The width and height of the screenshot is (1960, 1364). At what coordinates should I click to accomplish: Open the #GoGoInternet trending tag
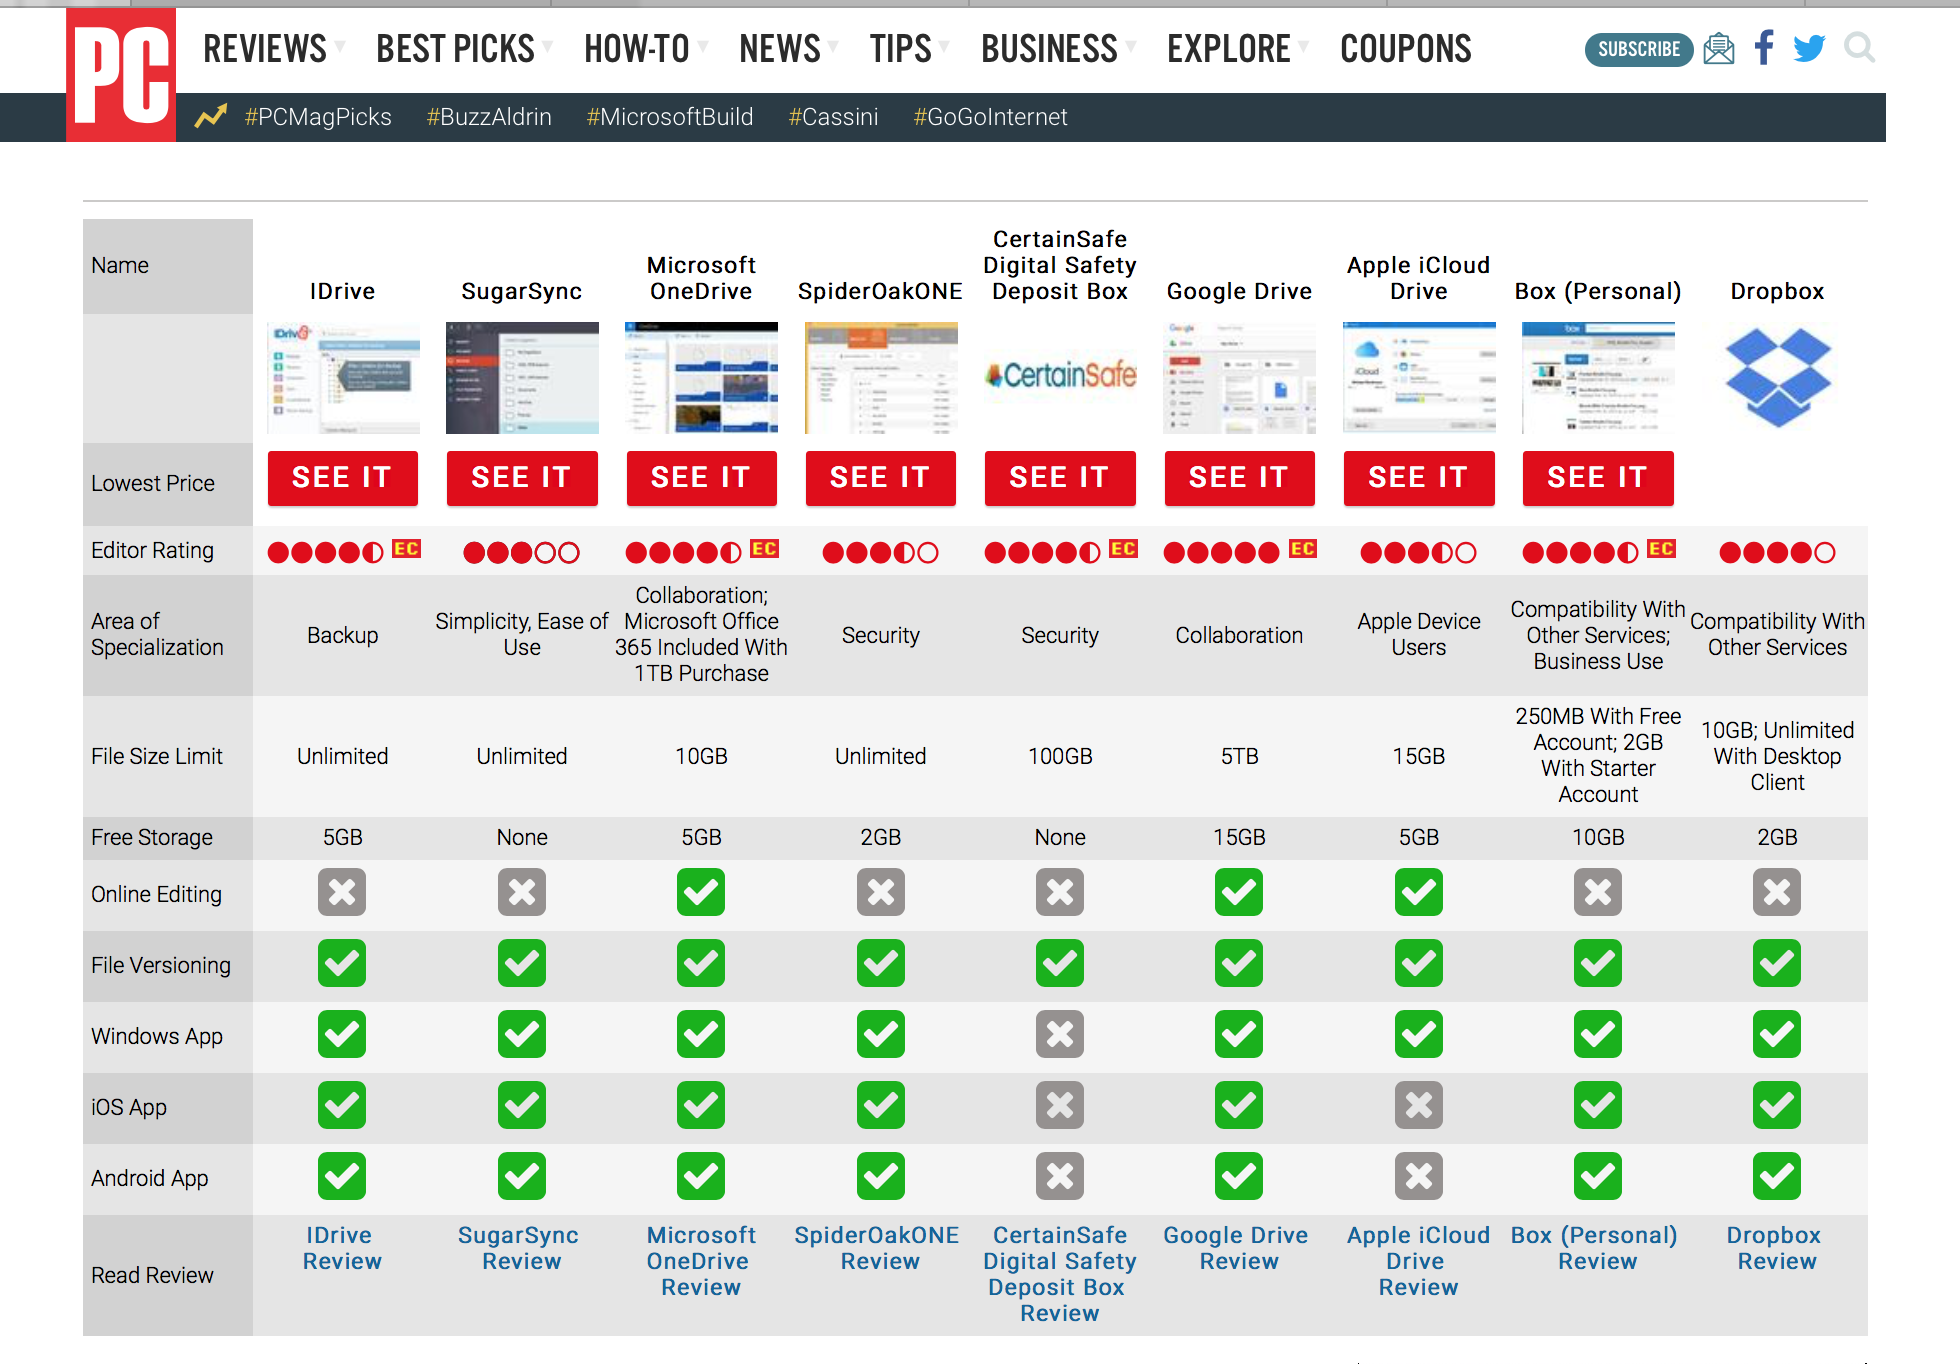coord(991,117)
